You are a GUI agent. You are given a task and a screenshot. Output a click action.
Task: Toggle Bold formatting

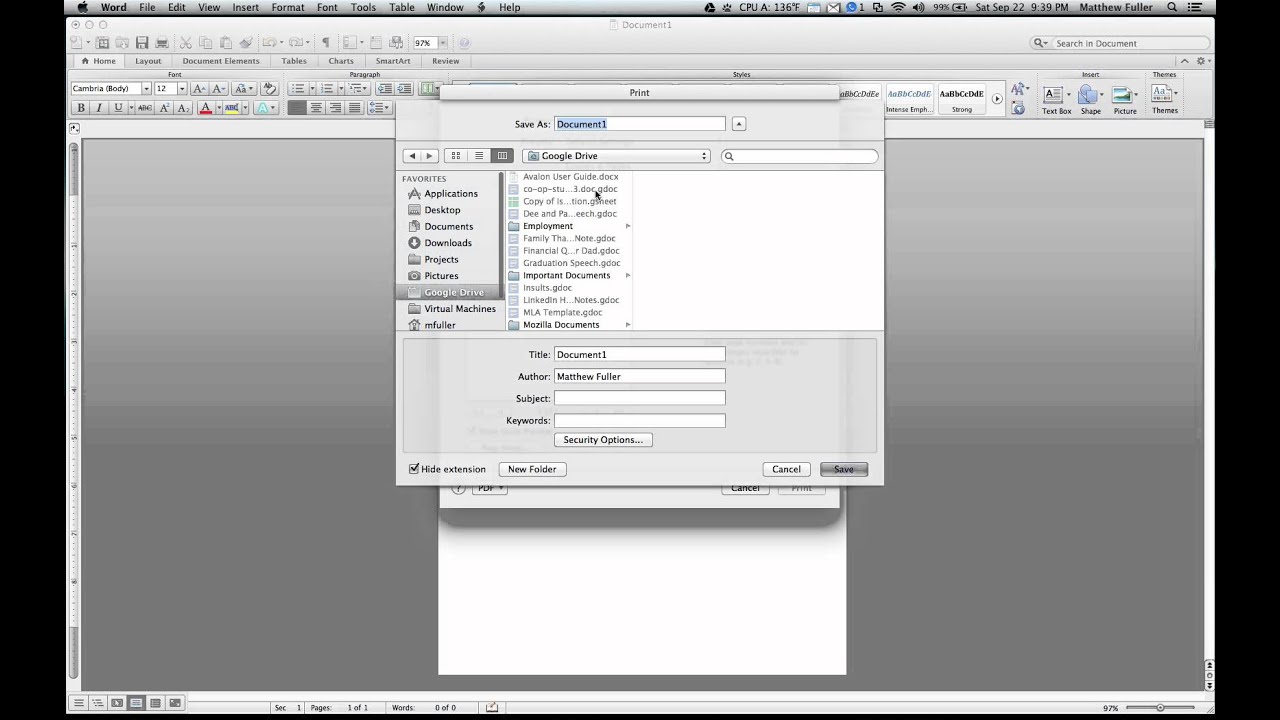point(81,108)
